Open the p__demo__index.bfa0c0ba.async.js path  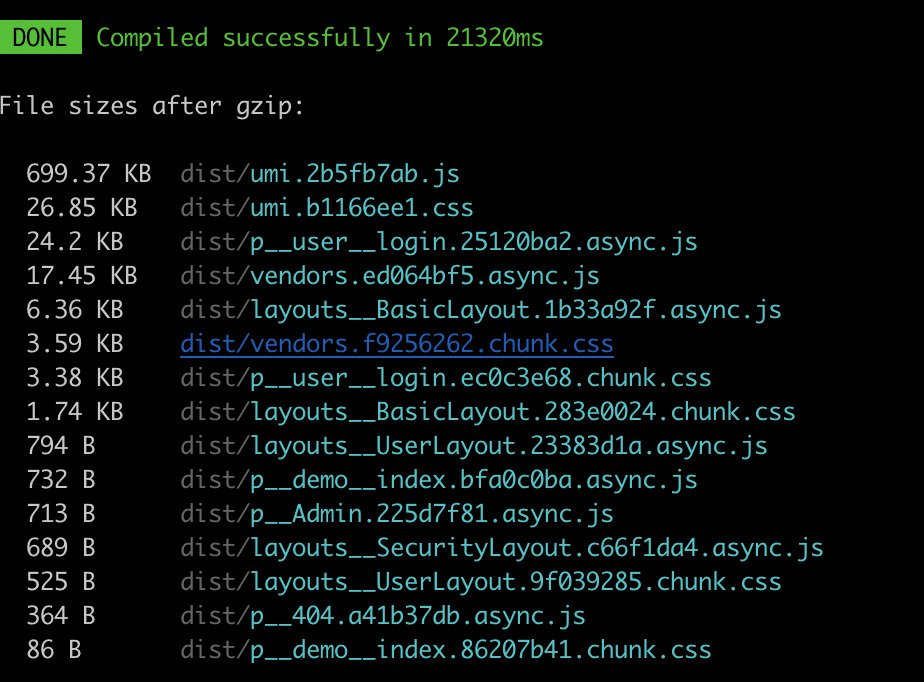439,480
